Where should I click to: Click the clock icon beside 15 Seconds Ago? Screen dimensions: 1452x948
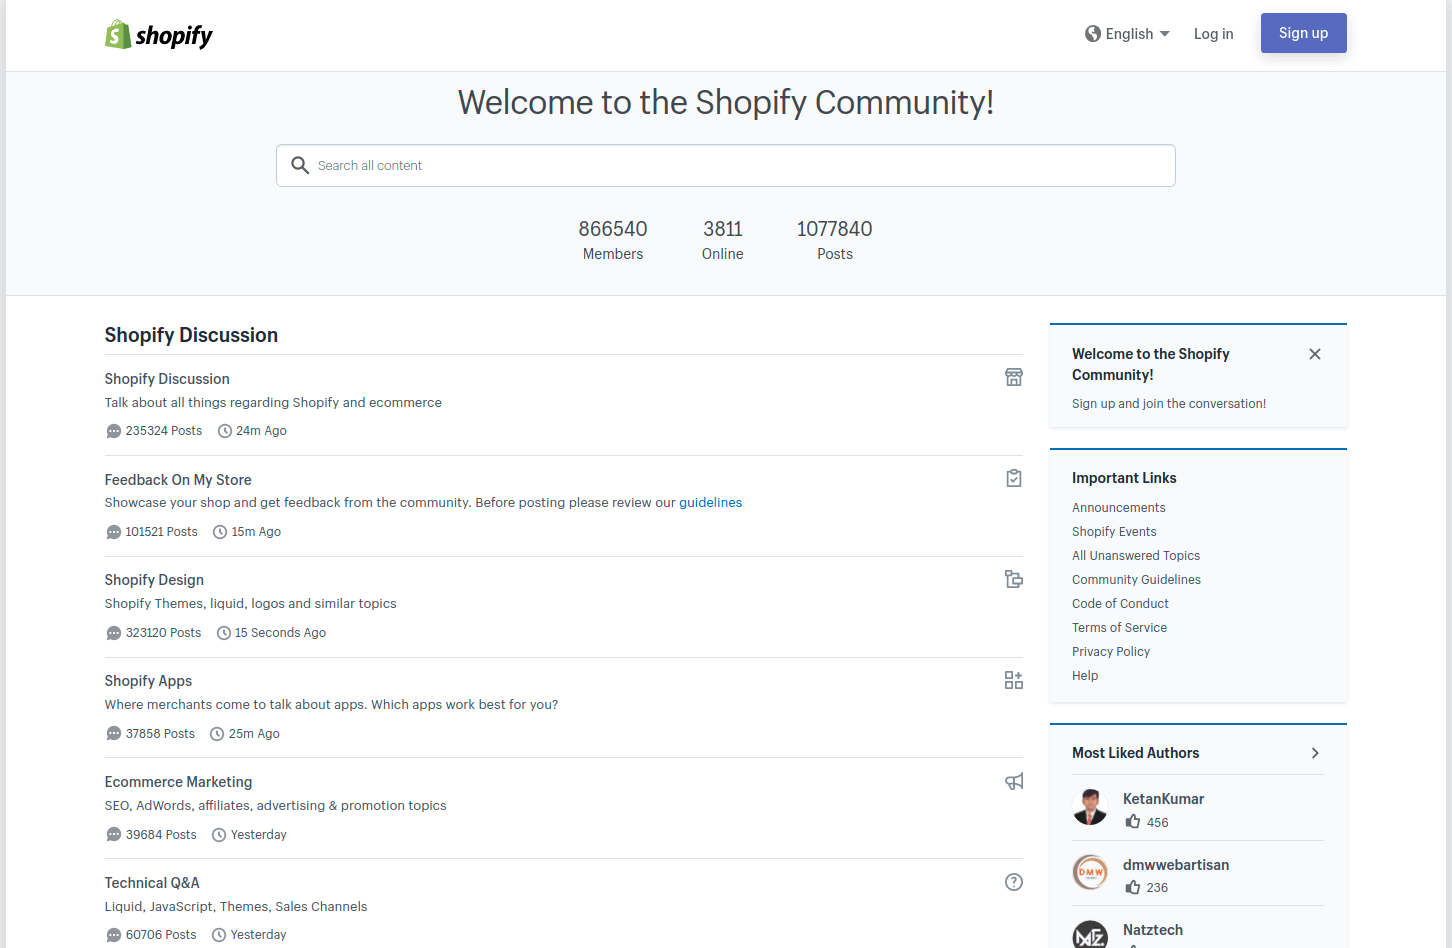(224, 633)
